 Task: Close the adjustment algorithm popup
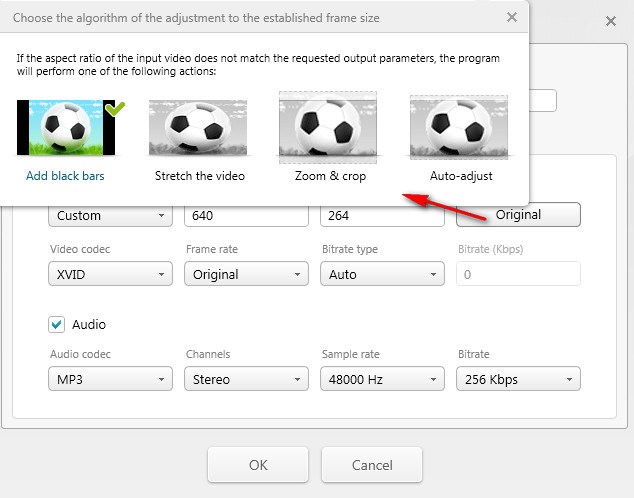point(512,17)
